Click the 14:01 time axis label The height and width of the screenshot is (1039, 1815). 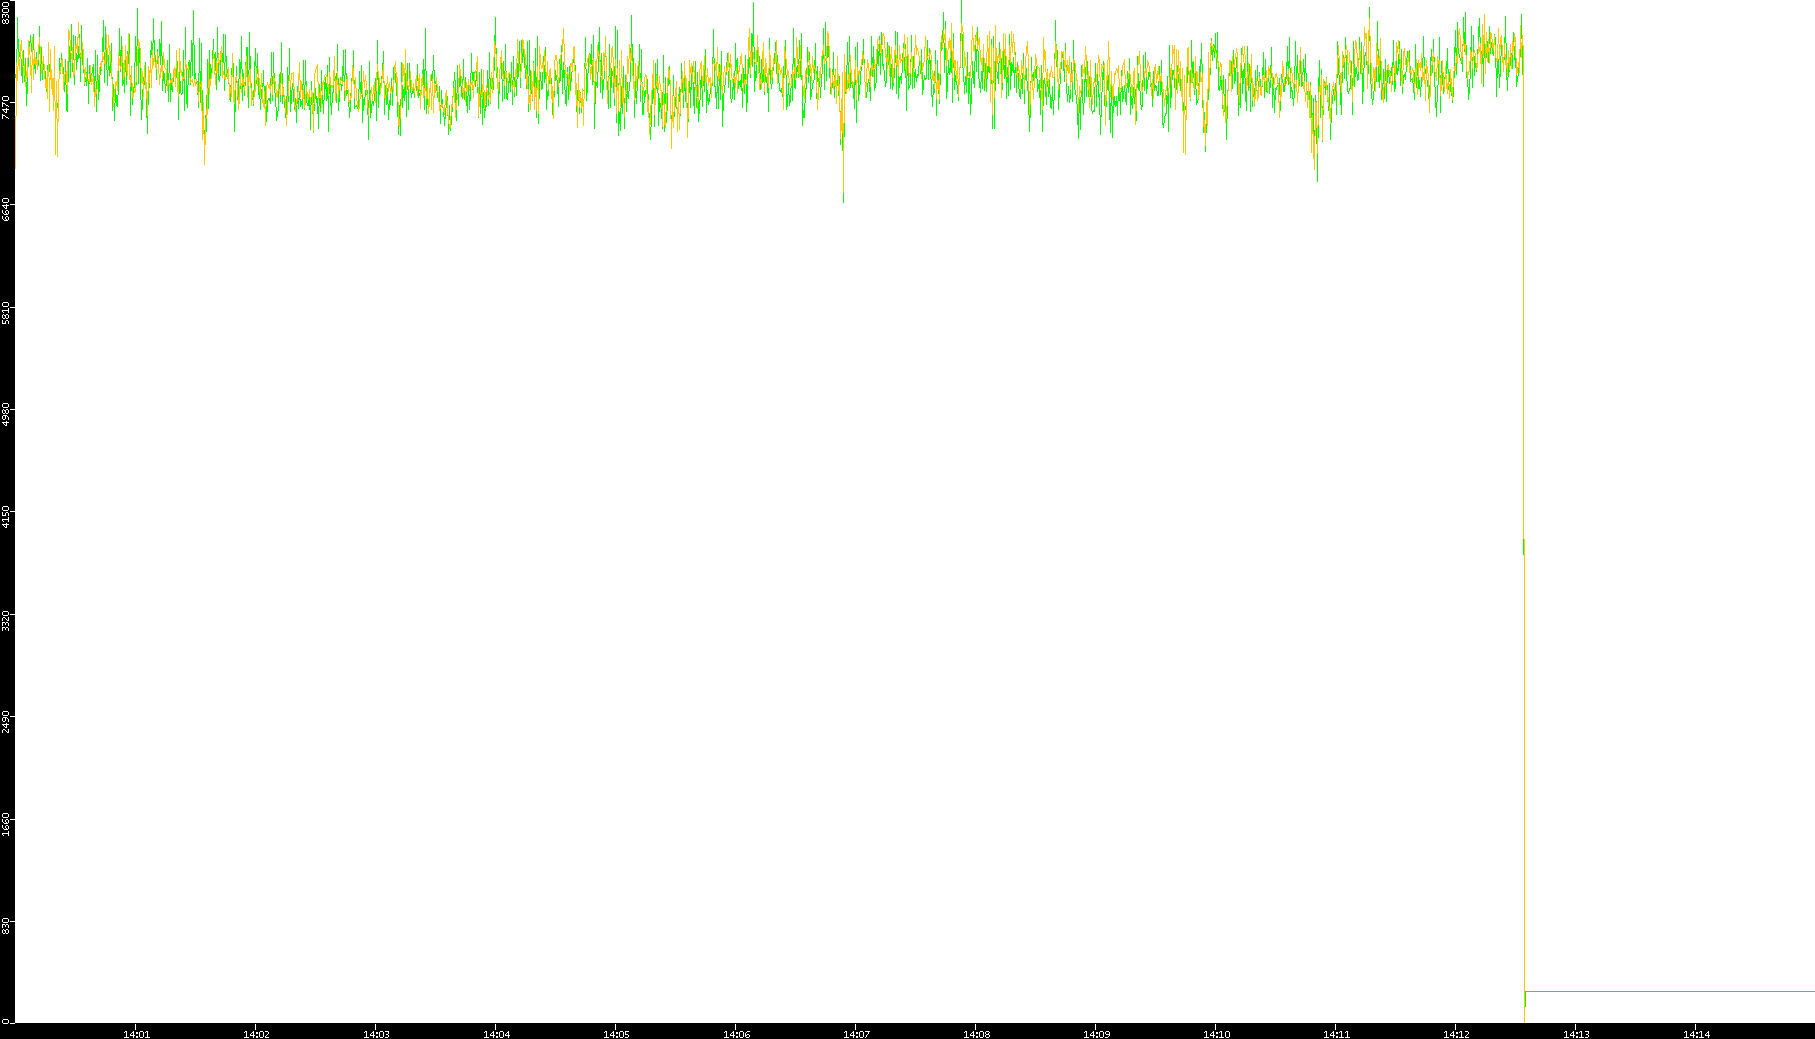pyautogui.click(x=136, y=1034)
